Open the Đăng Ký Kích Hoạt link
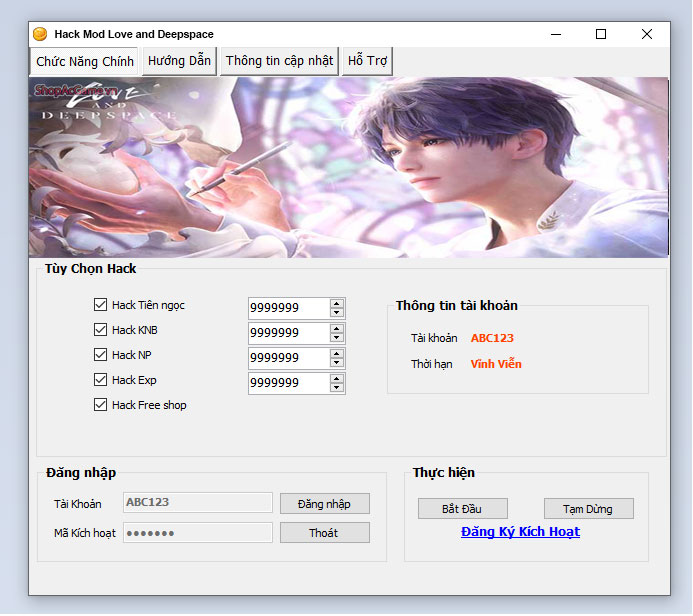This screenshot has width=693, height=616. click(x=520, y=532)
